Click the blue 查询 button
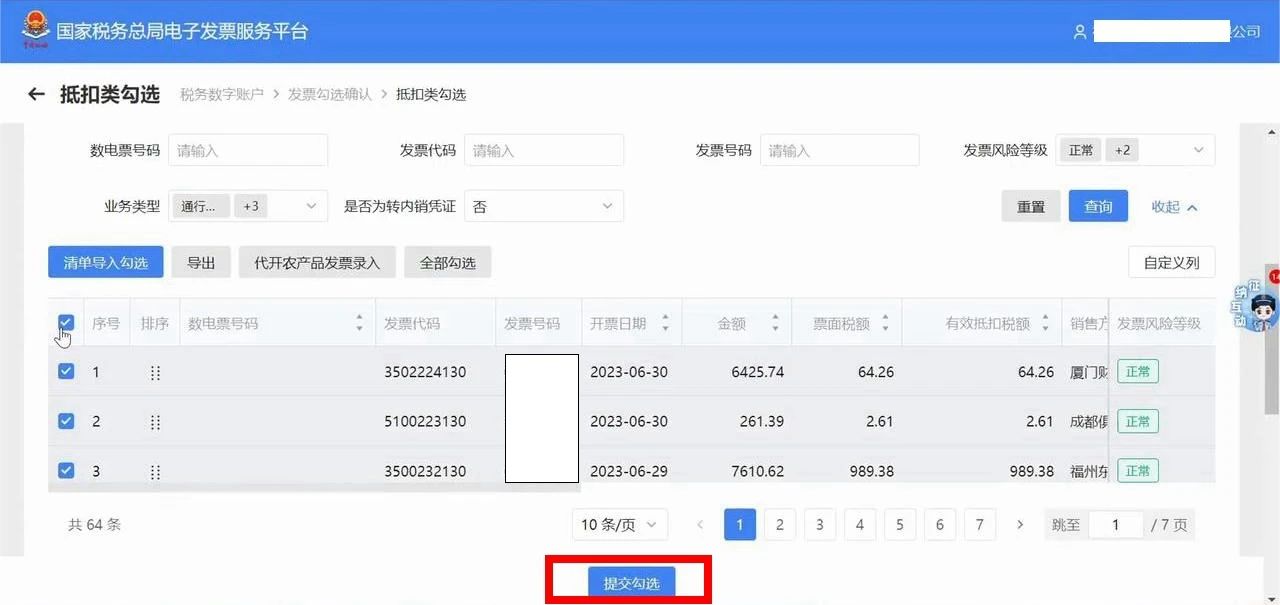Image resolution: width=1280 pixels, height=605 pixels. coord(1098,206)
